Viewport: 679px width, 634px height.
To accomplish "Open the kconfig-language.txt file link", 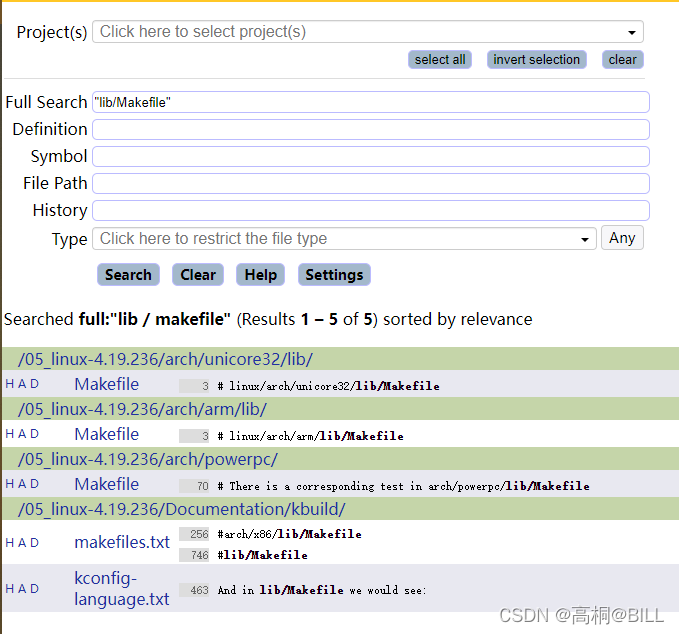I will point(122,589).
